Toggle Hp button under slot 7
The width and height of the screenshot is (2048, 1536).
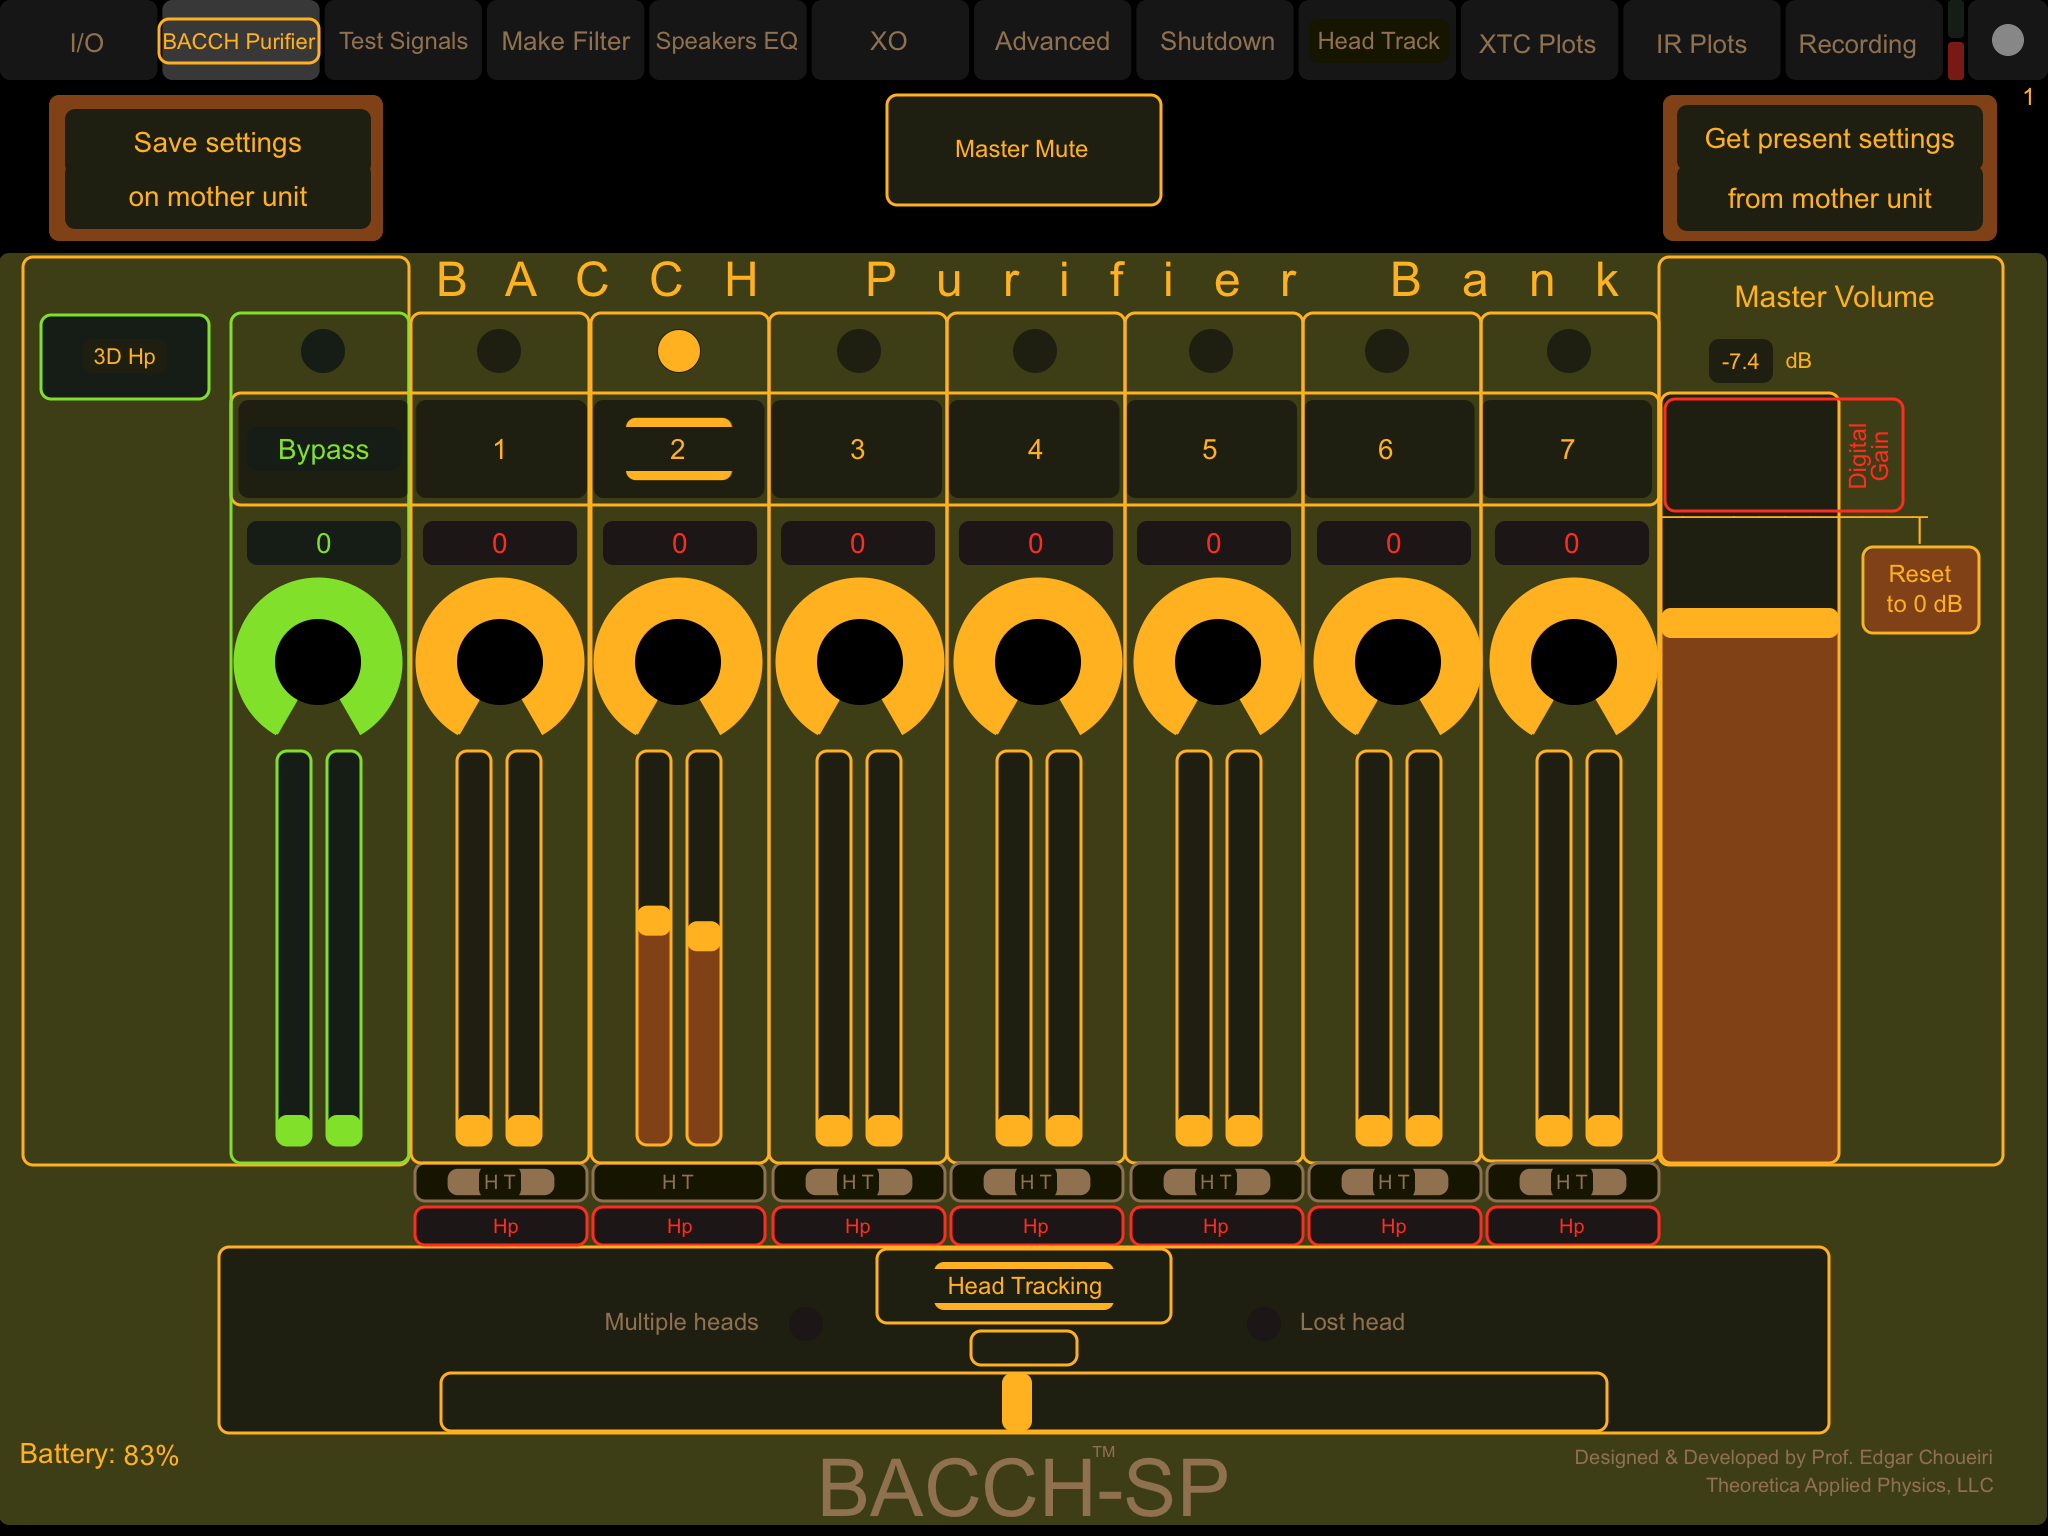tap(1572, 1226)
